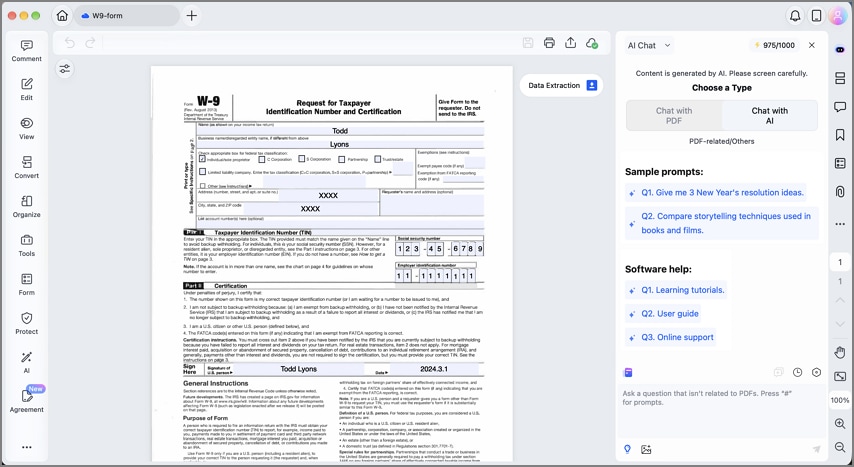Select prompt Q1 New Year's resolution ideas
This screenshot has height=467, width=854.
716,192
